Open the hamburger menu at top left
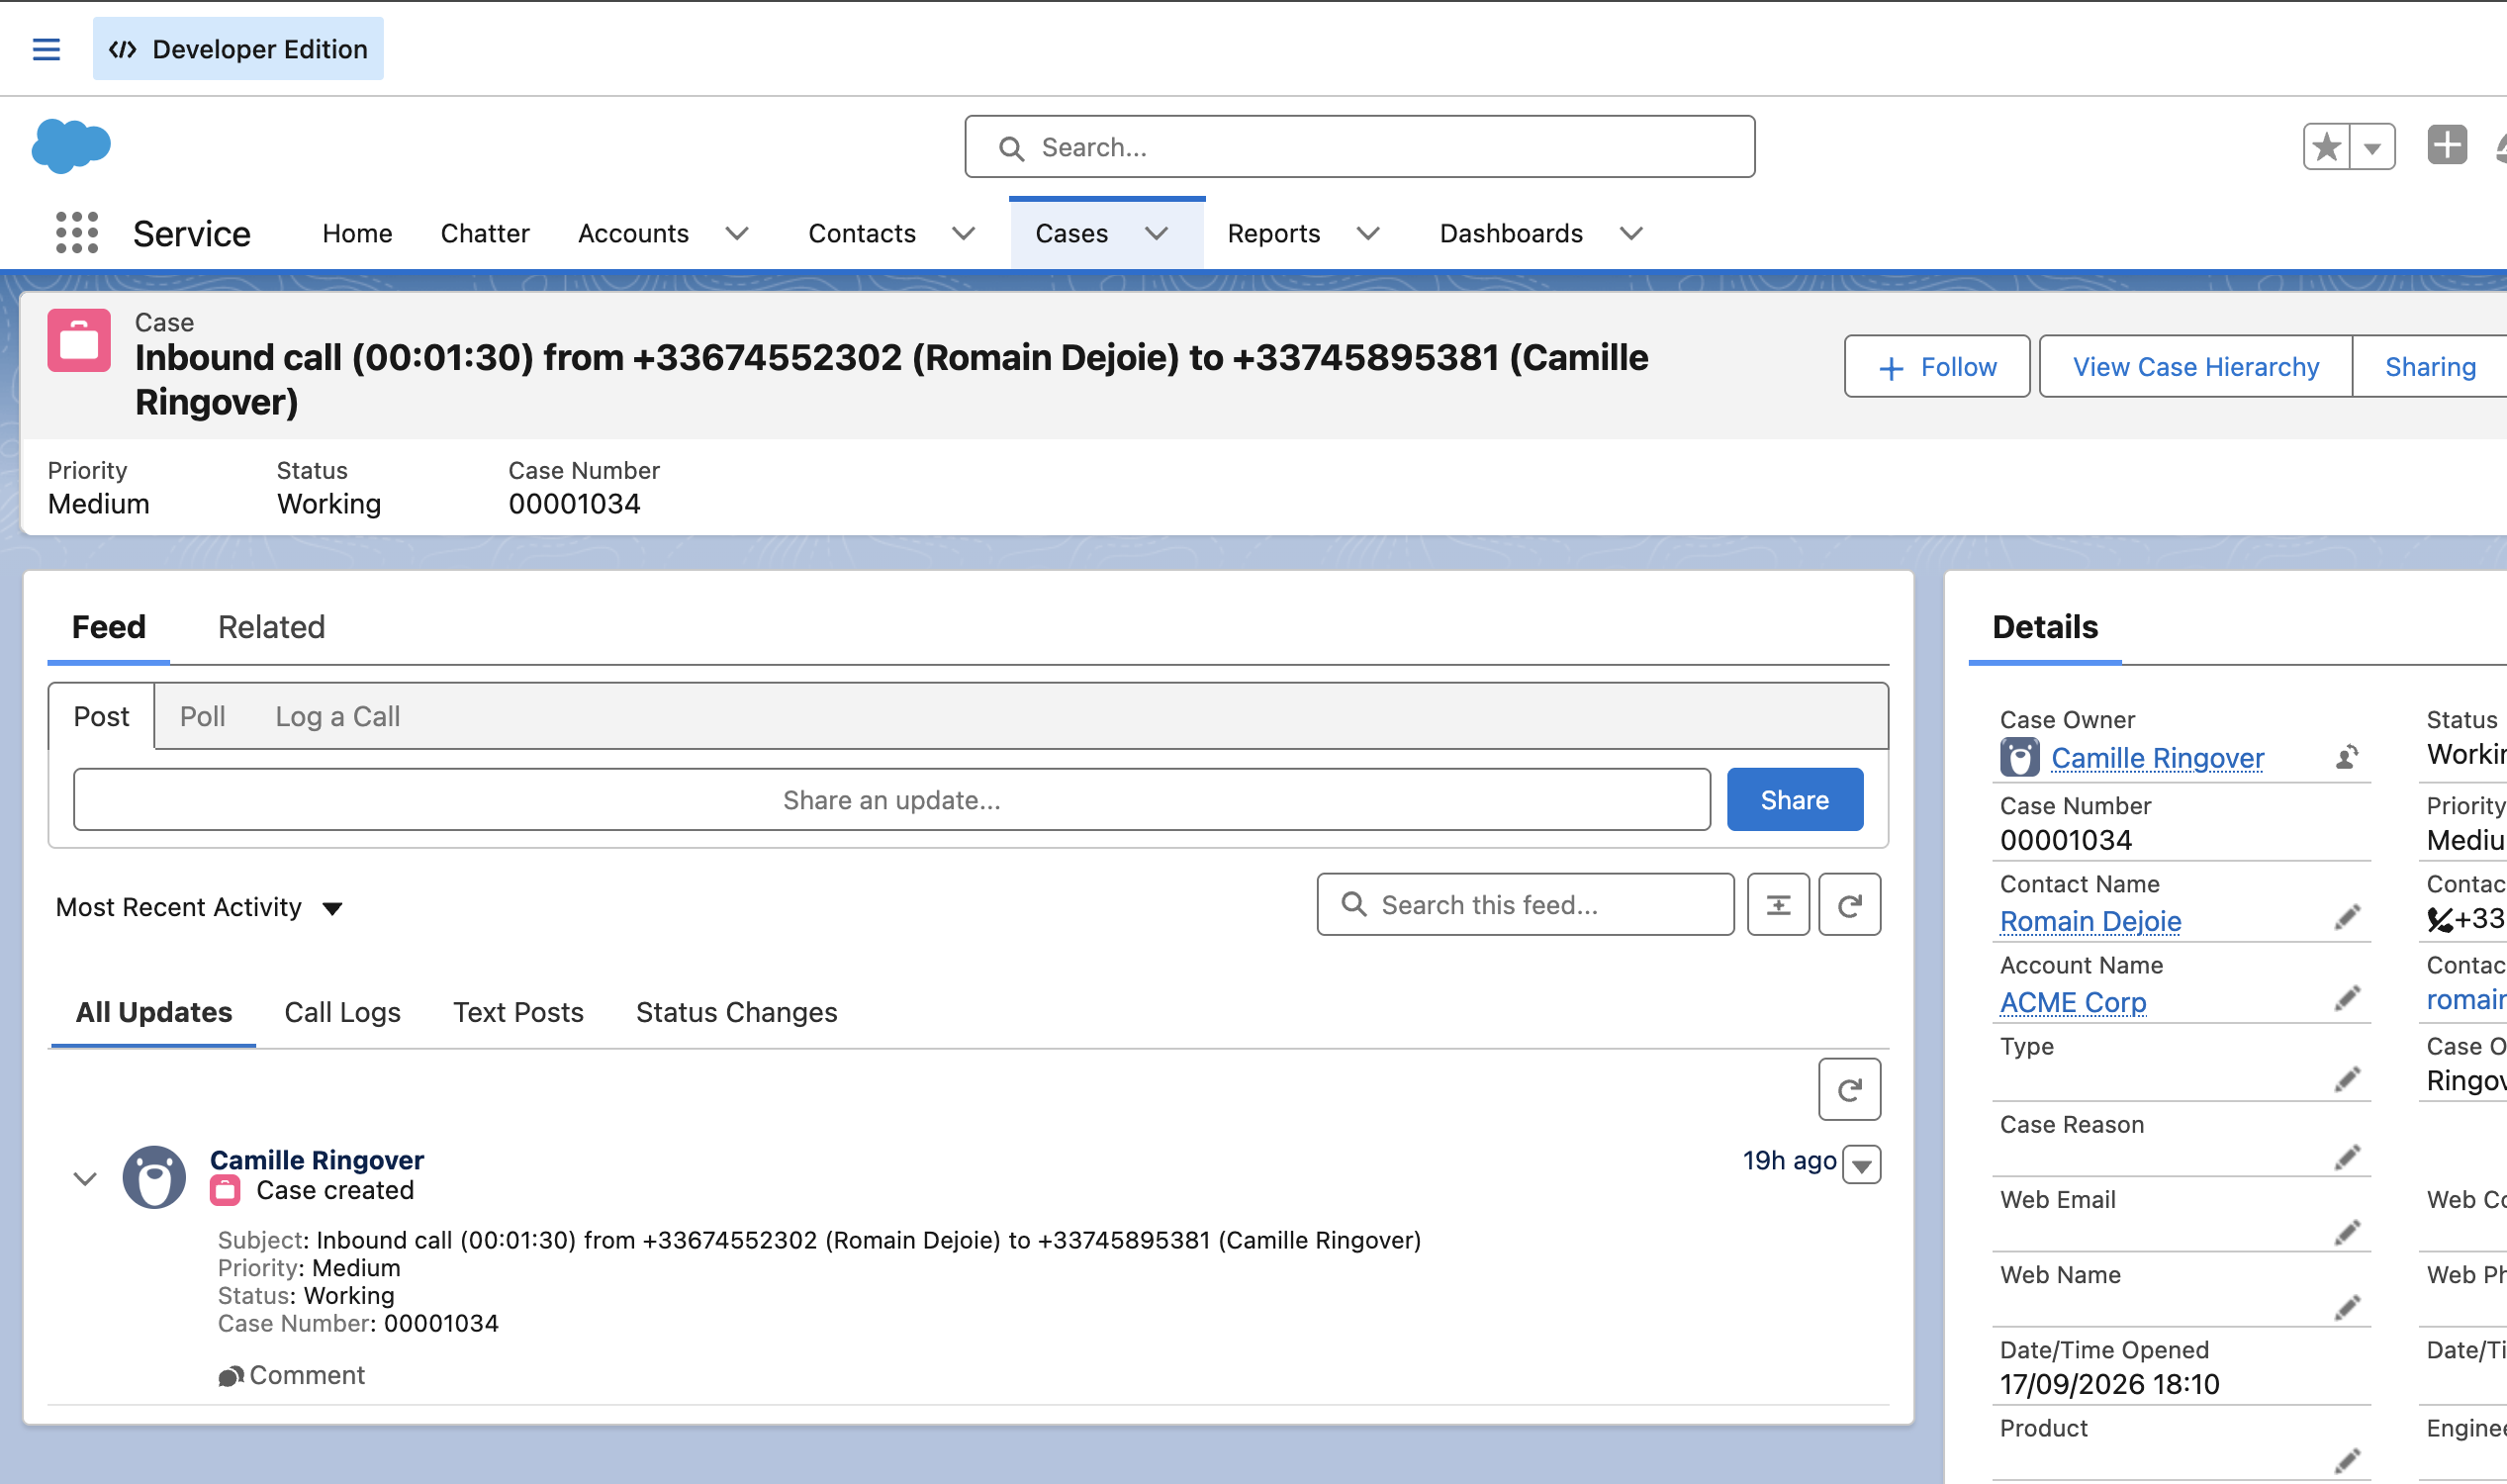The width and height of the screenshot is (2507, 1484). [x=46, y=49]
